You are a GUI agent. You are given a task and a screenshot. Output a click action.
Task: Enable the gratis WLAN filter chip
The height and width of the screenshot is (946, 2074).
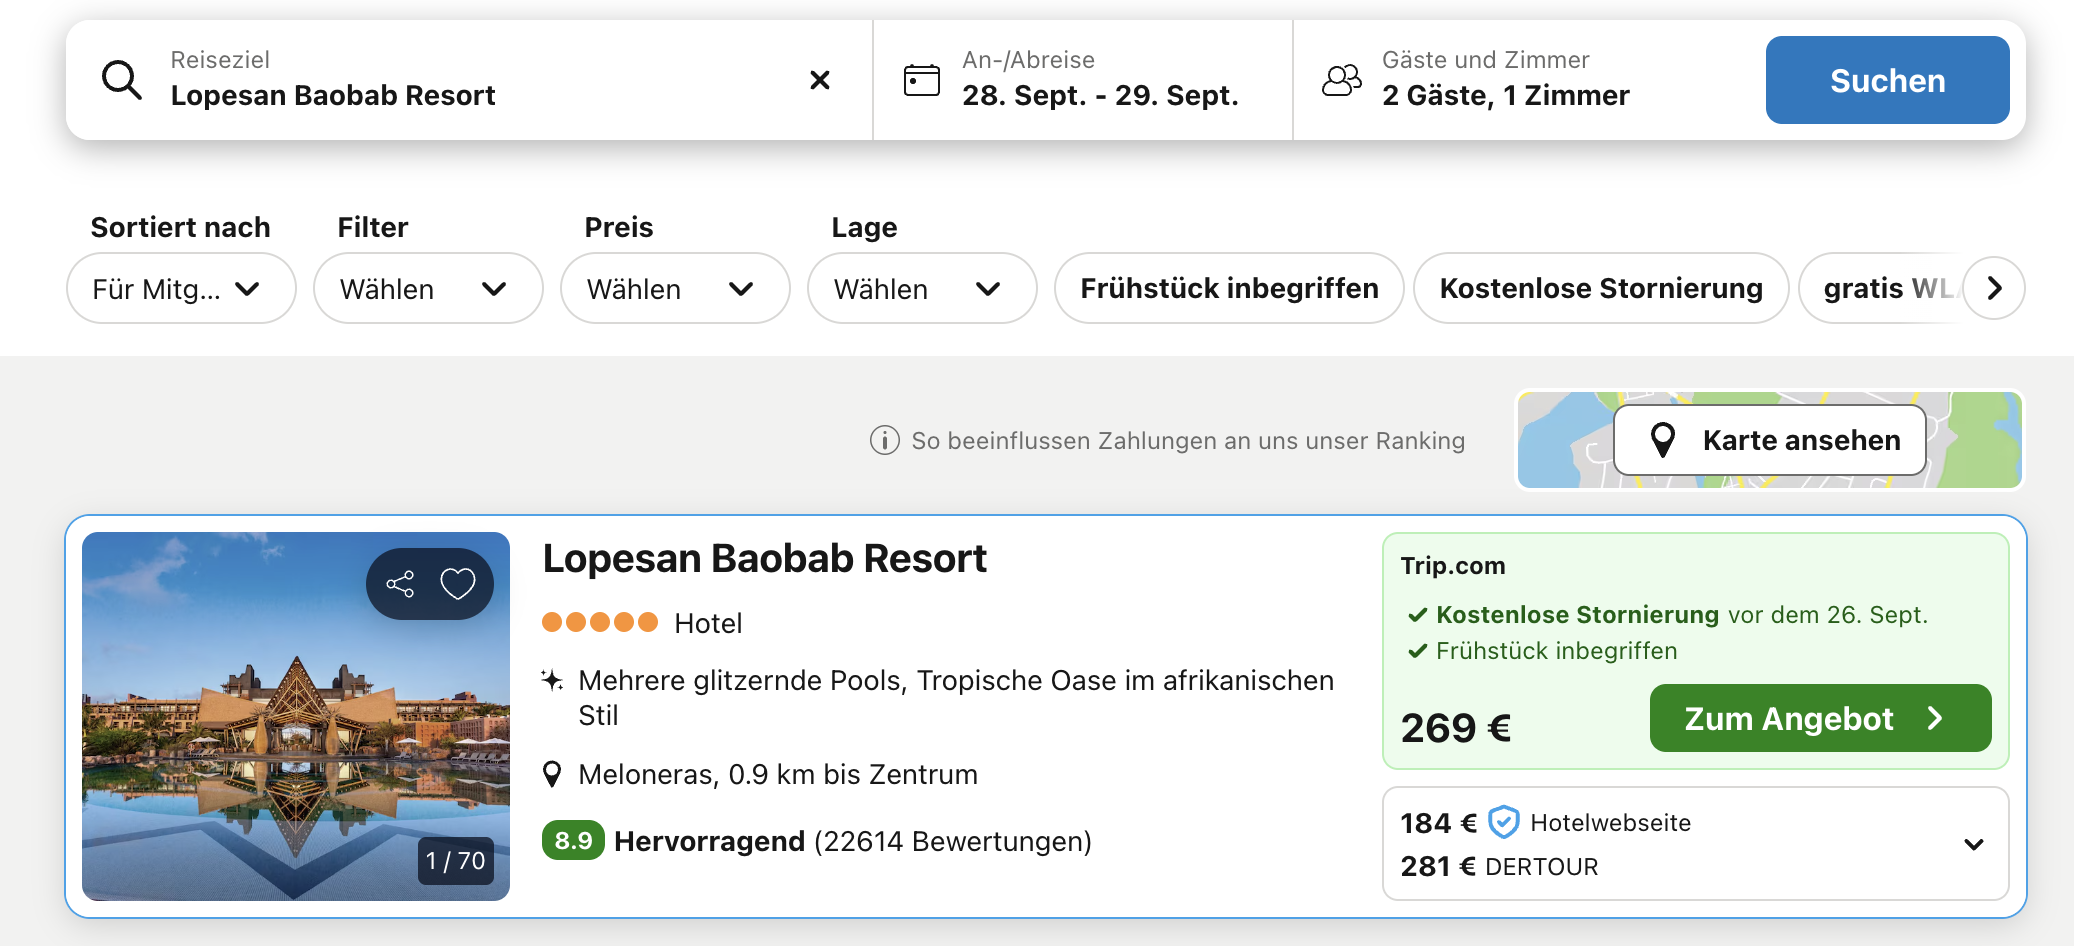click(x=1878, y=288)
